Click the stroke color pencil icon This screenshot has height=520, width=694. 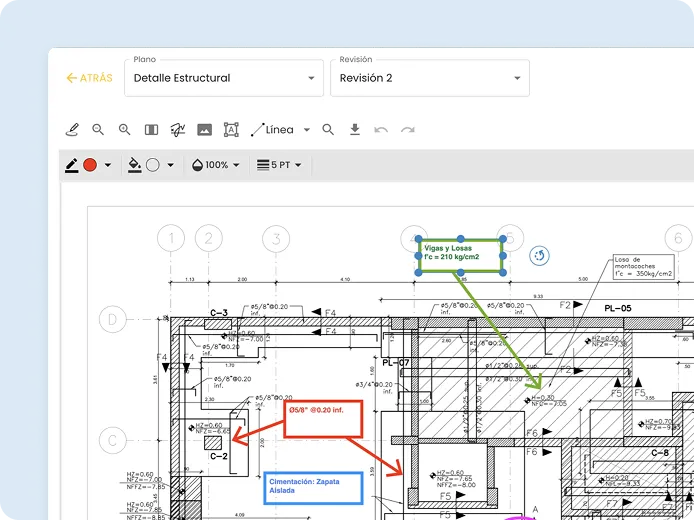point(72,165)
